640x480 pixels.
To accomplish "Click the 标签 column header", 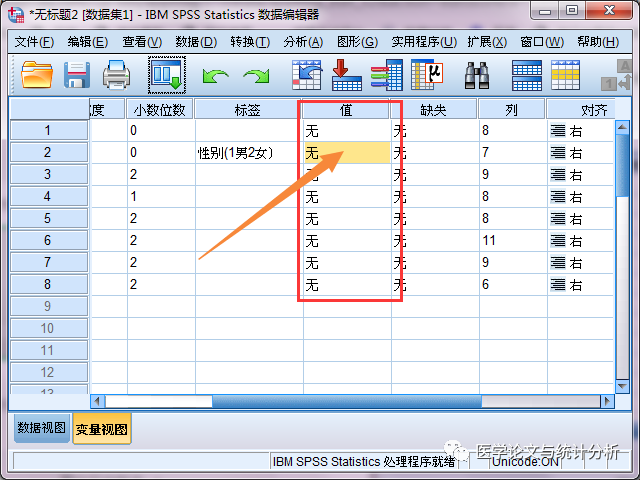I will tap(247, 109).
